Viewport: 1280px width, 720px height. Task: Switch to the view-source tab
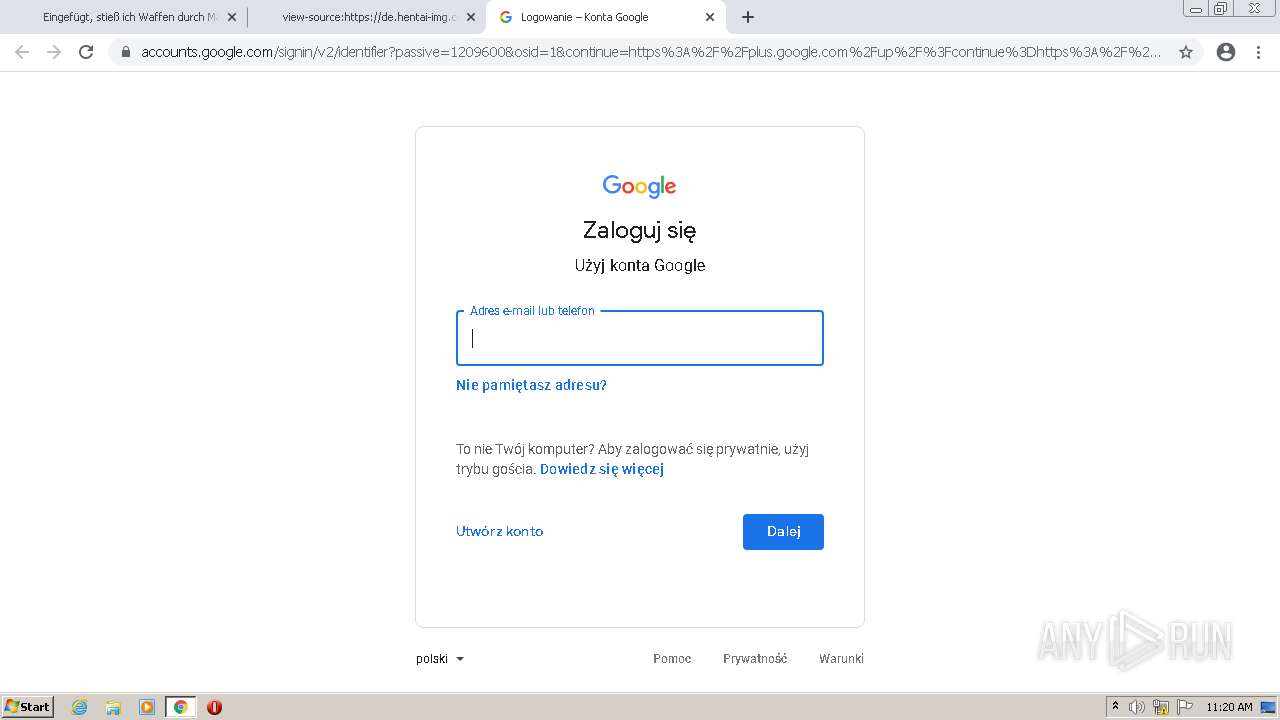(366, 17)
